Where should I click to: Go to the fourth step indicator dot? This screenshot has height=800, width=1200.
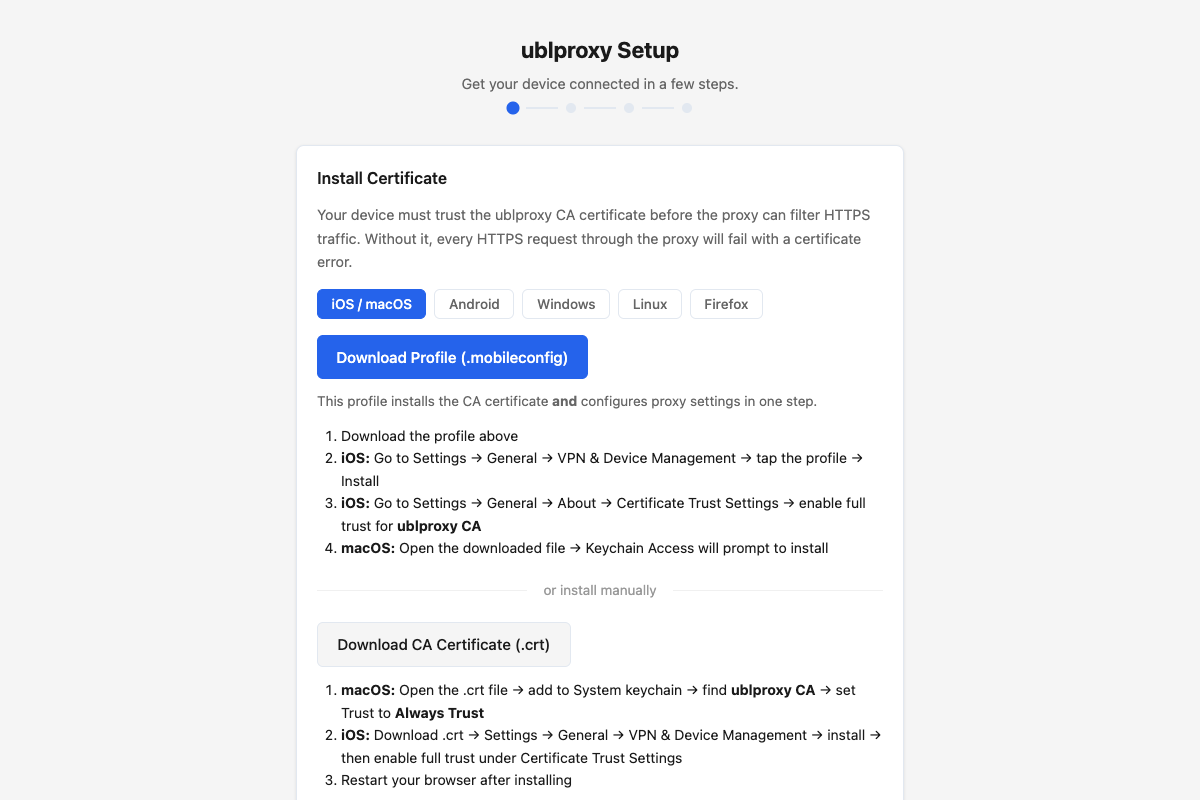pyautogui.click(x=687, y=108)
